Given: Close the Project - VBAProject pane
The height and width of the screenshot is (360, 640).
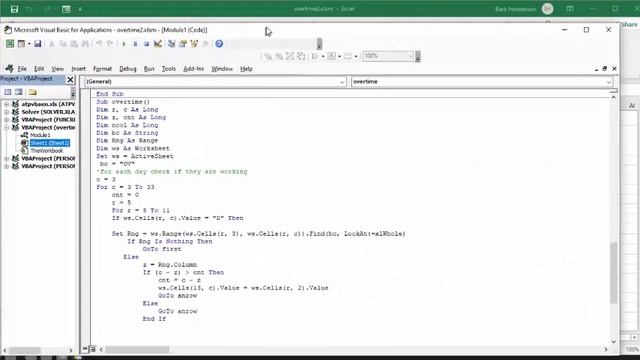Looking at the screenshot, I should click(x=70, y=79).
